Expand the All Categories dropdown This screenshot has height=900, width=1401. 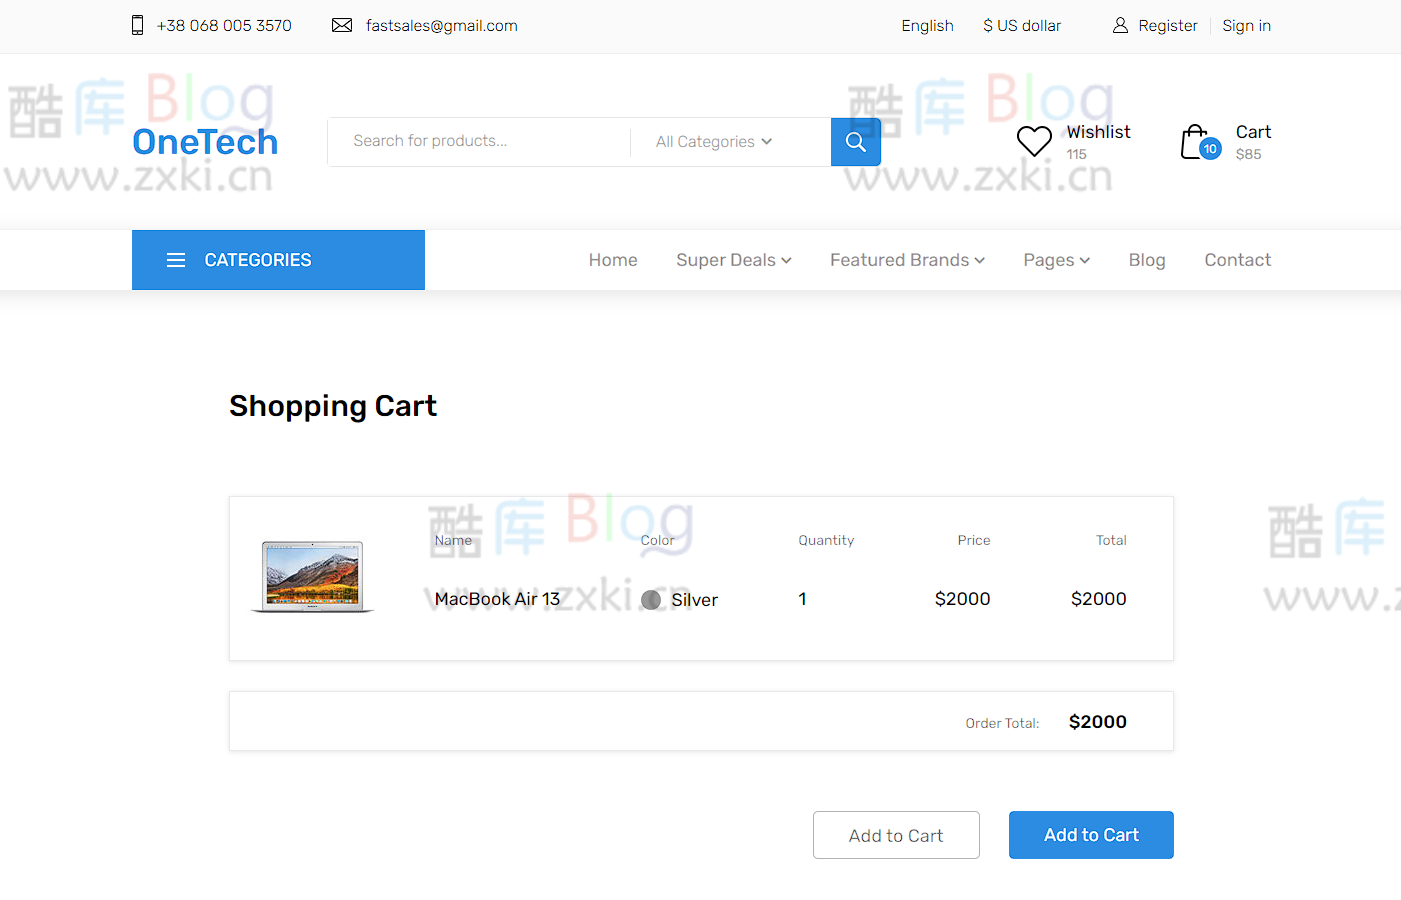pos(713,142)
